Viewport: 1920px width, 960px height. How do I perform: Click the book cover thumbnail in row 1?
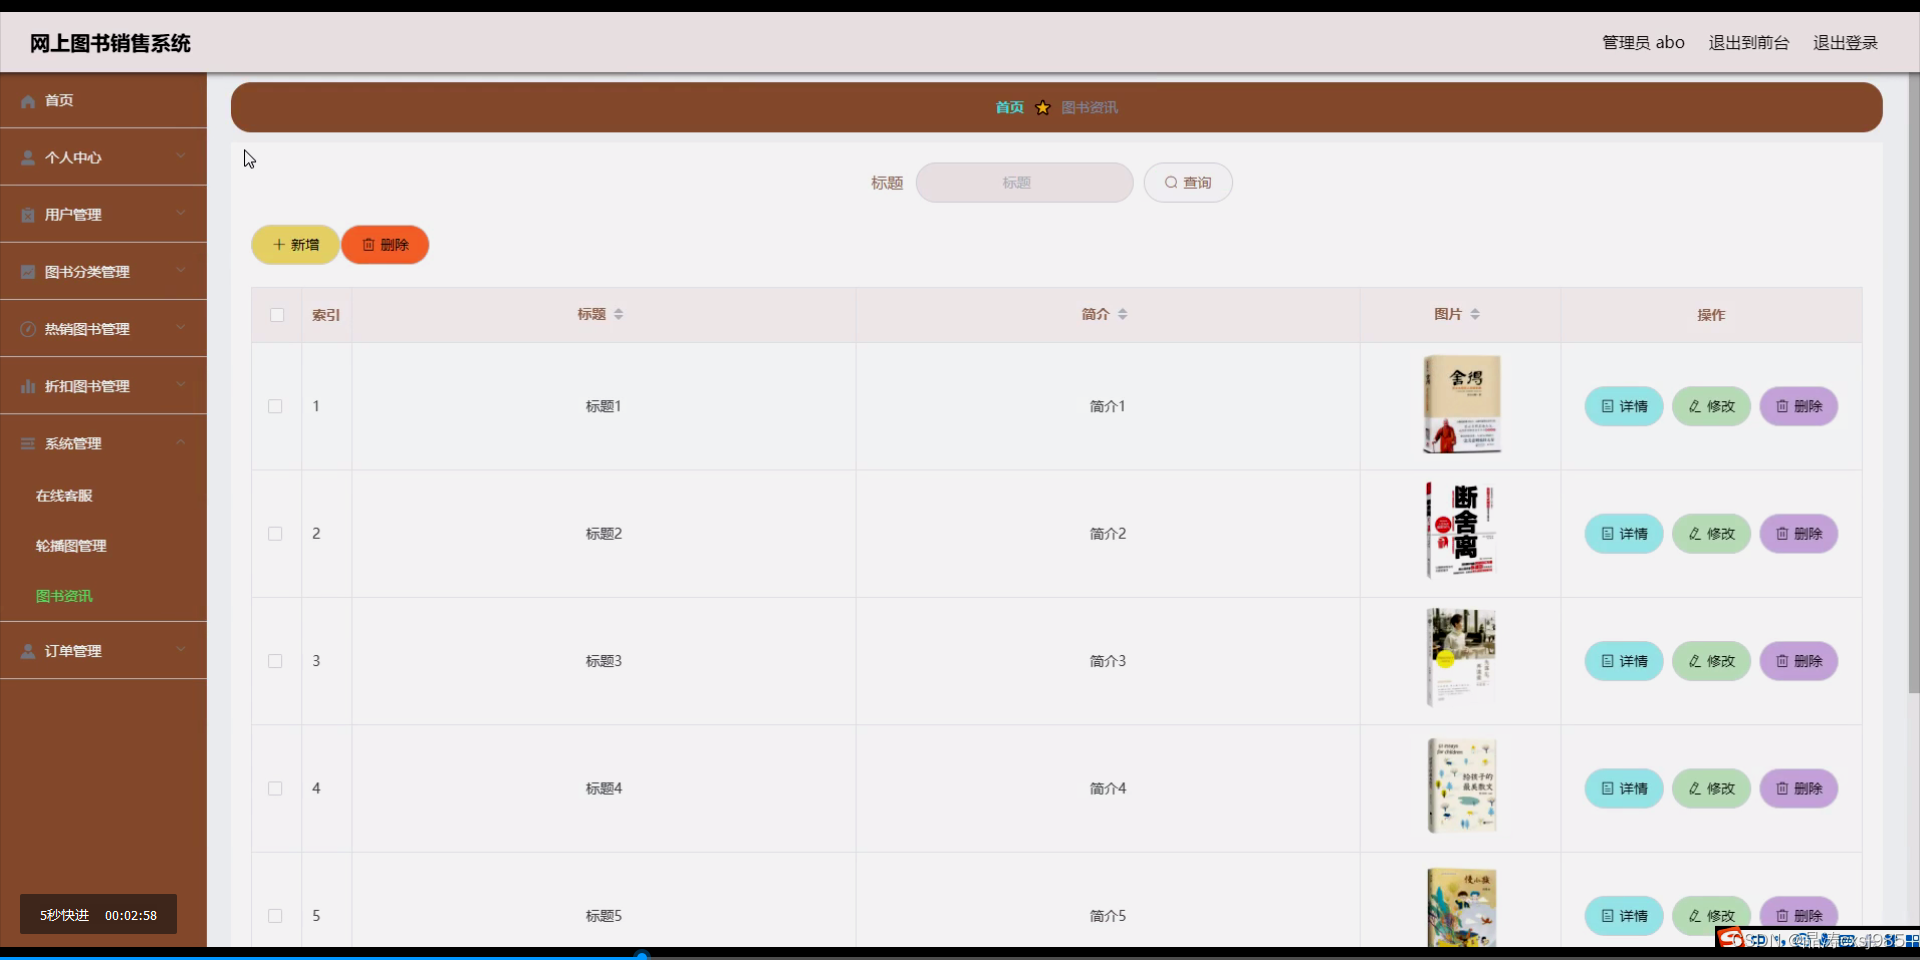pyautogui.click(x=1461, y=405)
